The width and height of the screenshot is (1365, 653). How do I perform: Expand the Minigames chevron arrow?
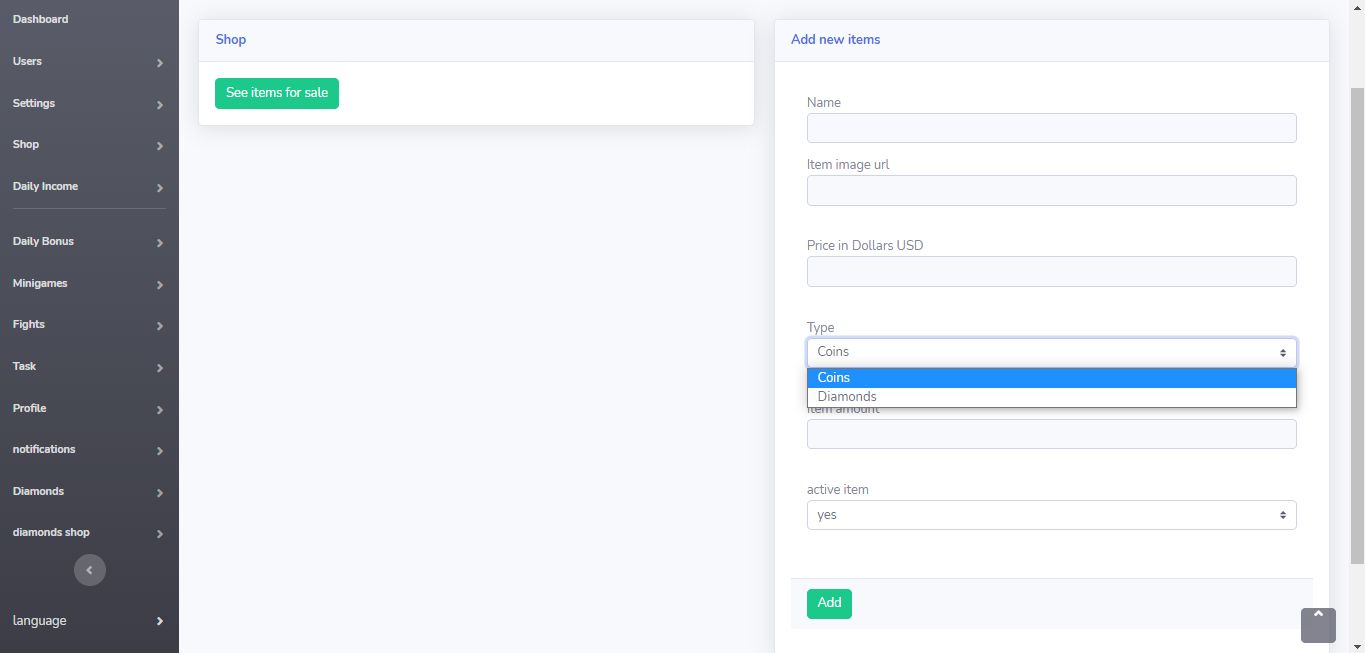click(x=160, y=285)
